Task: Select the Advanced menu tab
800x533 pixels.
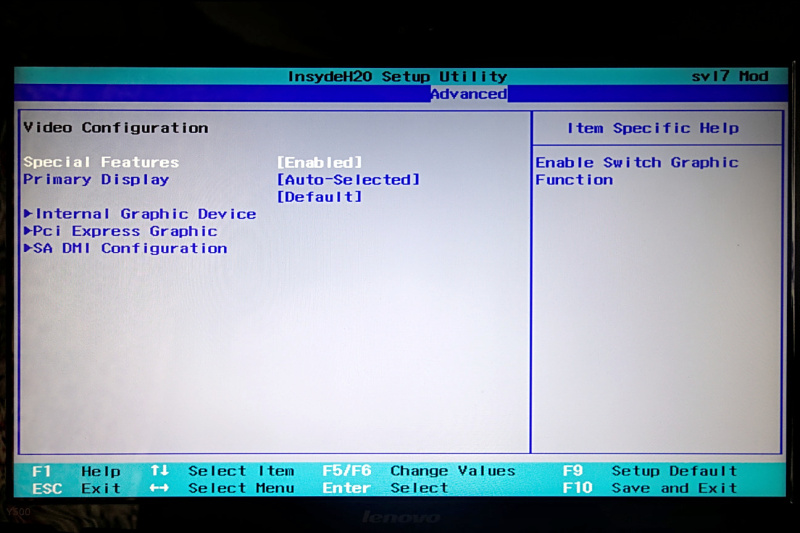Action: pos(468,94)
